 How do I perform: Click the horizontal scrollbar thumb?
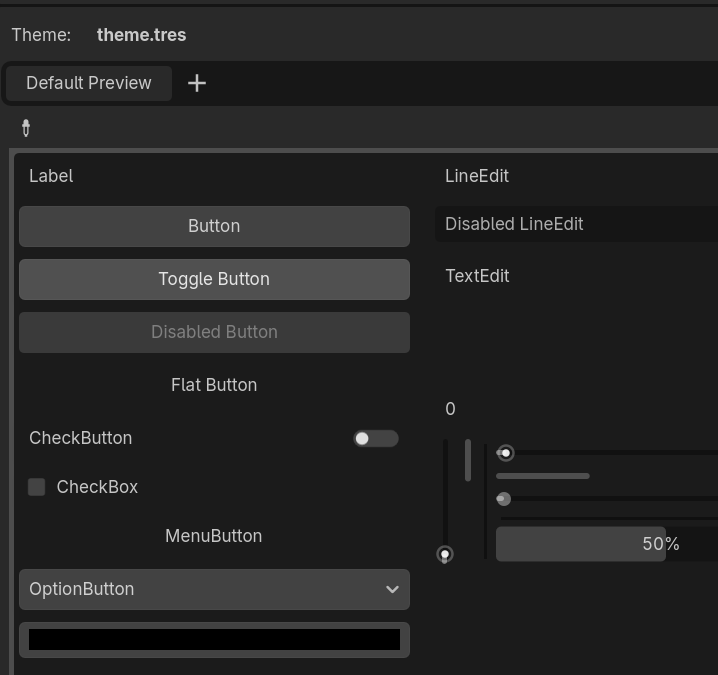pos(543,476)
